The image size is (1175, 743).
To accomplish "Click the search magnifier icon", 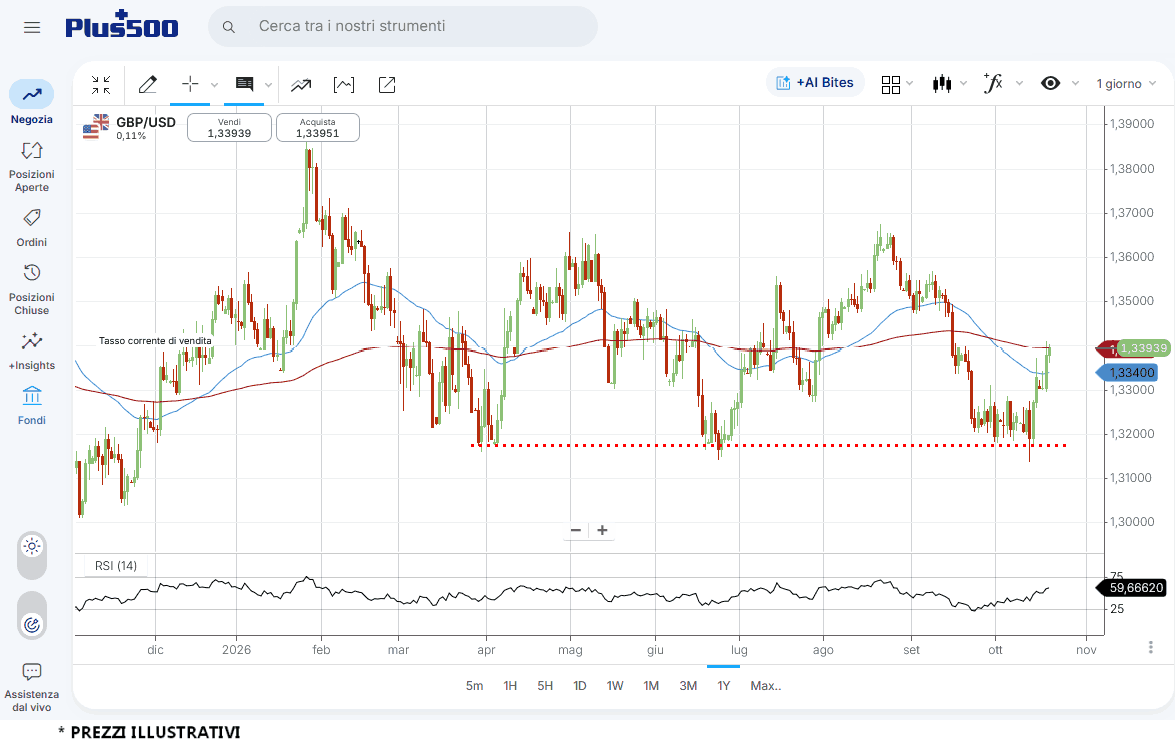I will [229, 27].
